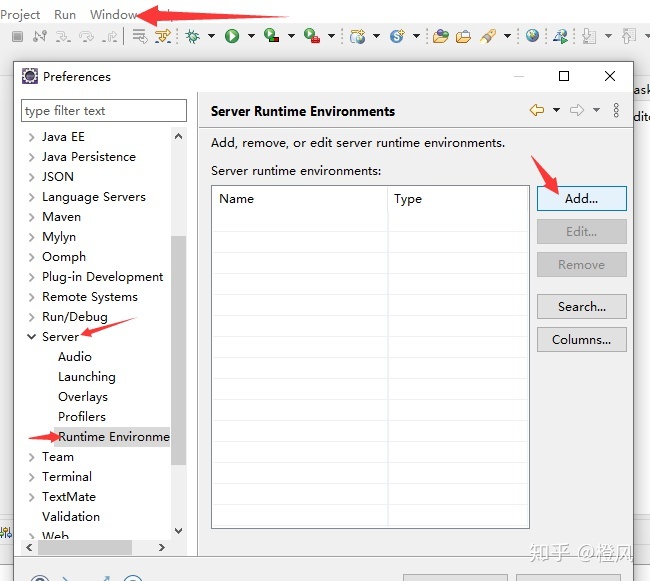Expand the Run/Debug tree node
The height and width of the screenshot is (581, 650).
[32, 317]
